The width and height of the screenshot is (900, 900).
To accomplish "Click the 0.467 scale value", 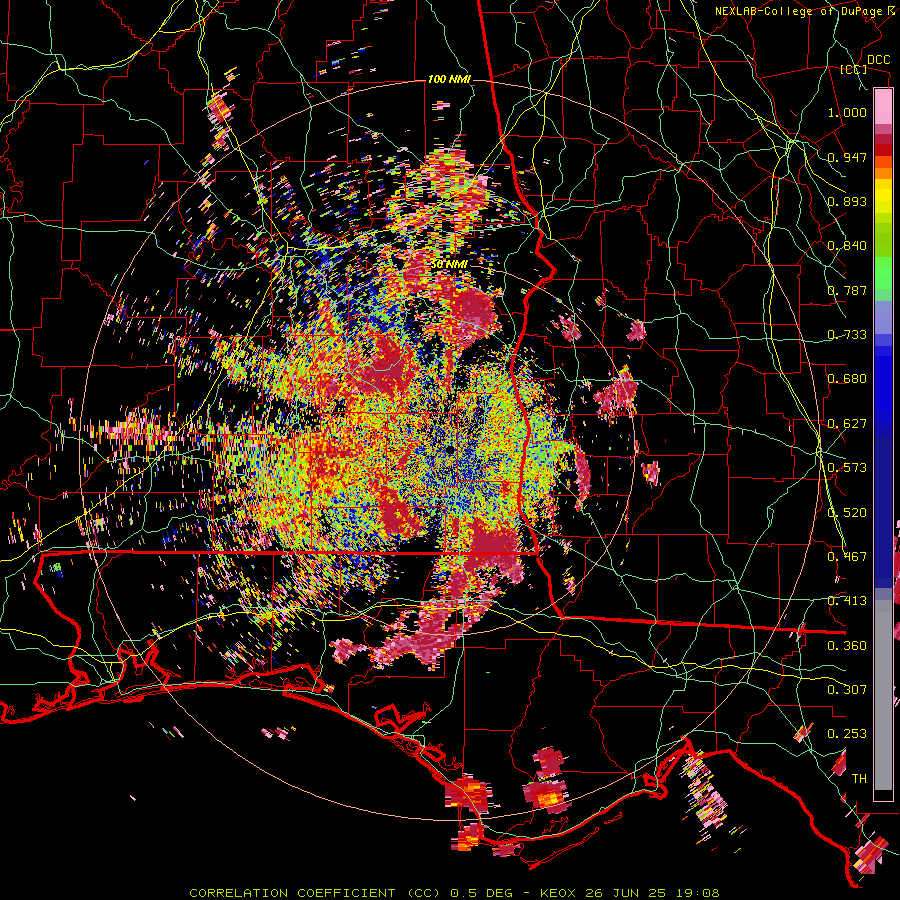I will click(x=847, y=556).
